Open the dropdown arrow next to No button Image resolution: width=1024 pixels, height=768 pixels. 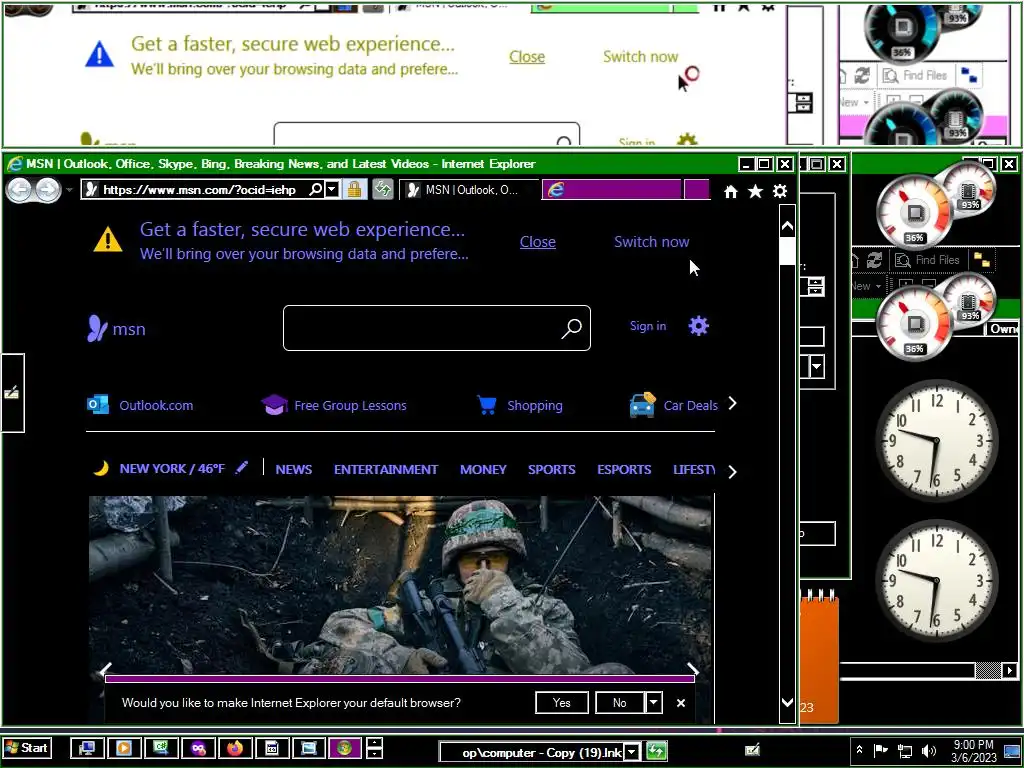[653, 702]
